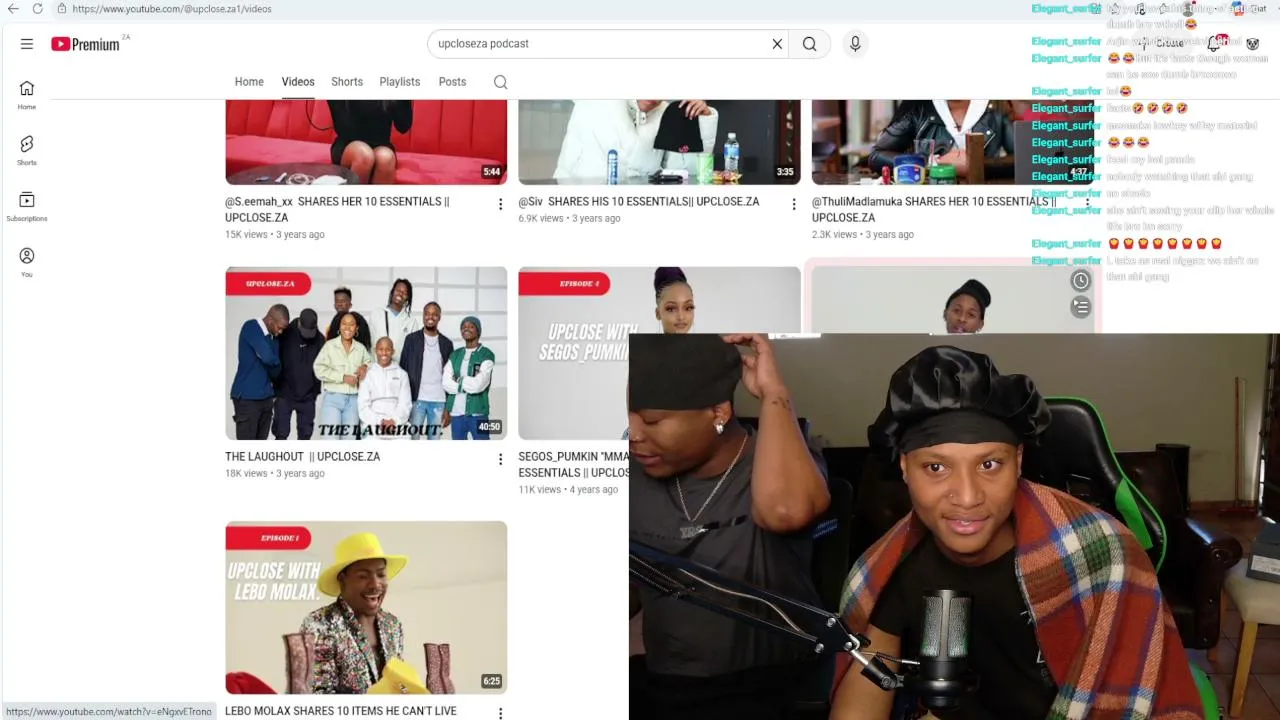Open Shorts in the left sidebar
The image size is (1280, 720).
tap(27, 151)
